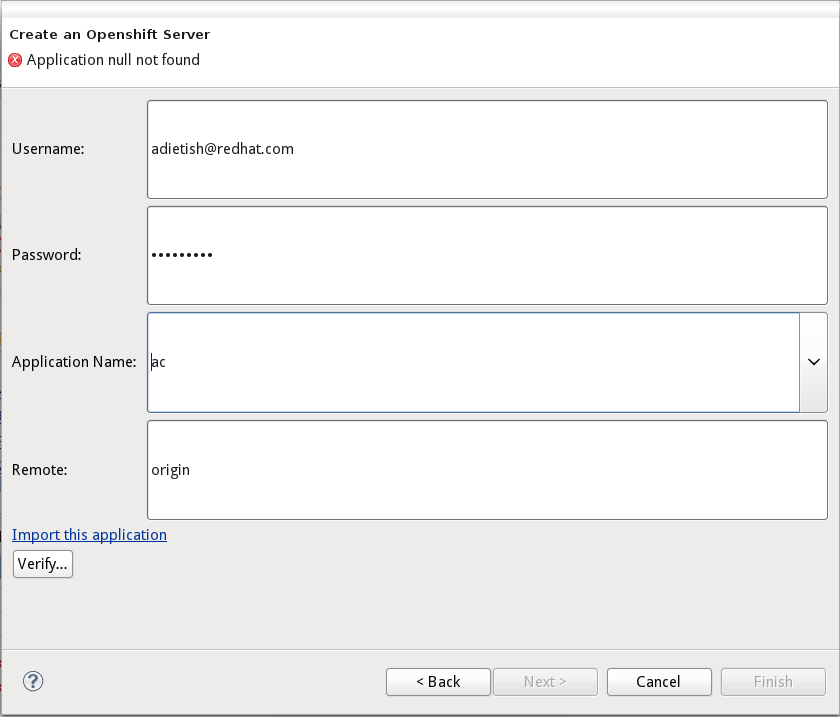Focus the Username text field
840x717 pixels.
(x=487, y=149)
